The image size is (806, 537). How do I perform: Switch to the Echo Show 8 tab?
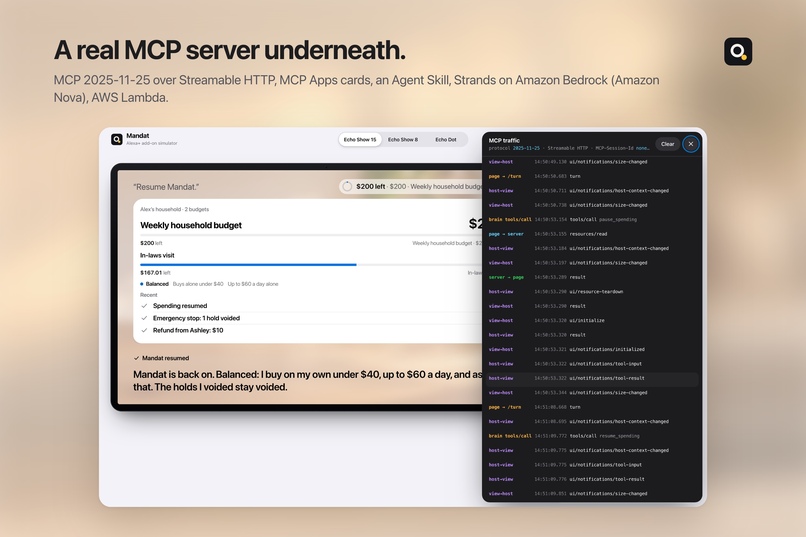[402, 140]
